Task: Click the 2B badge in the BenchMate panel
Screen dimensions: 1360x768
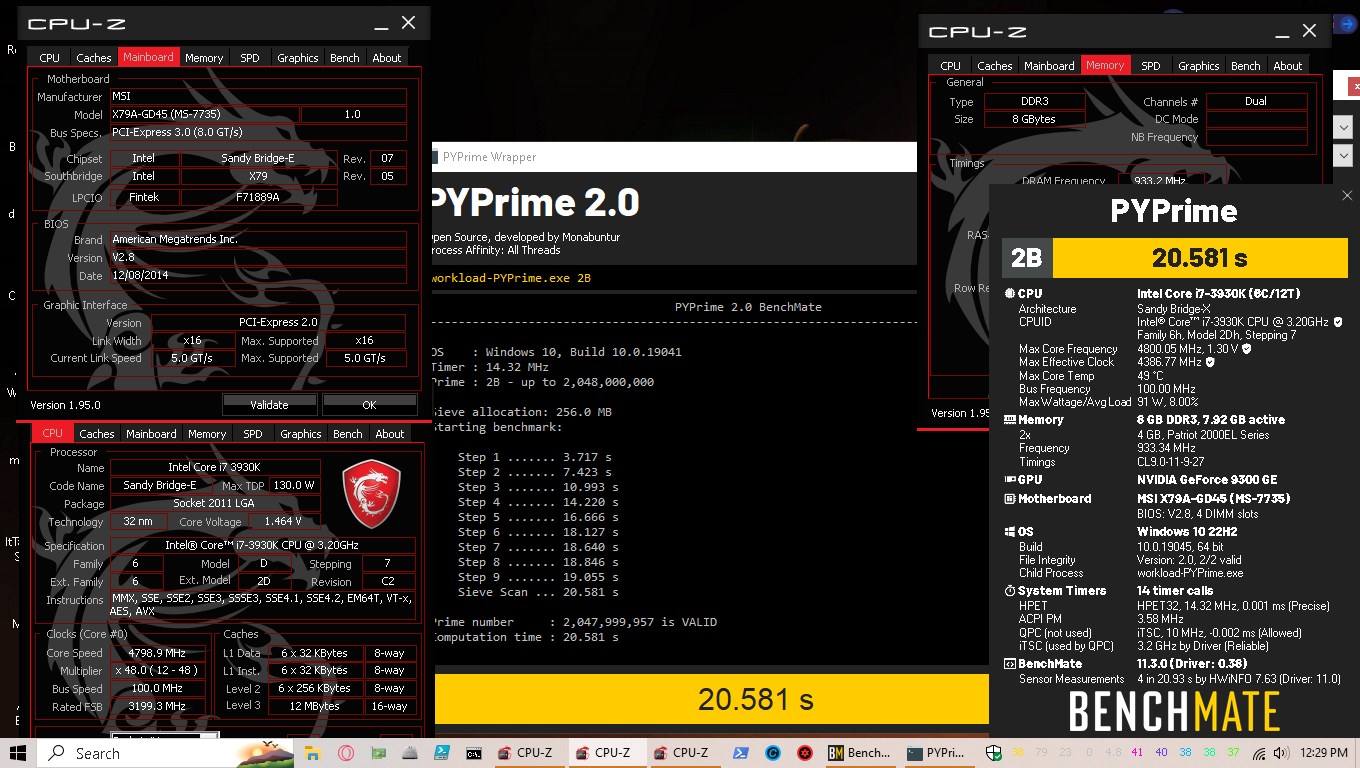Action: (1027, 258)
